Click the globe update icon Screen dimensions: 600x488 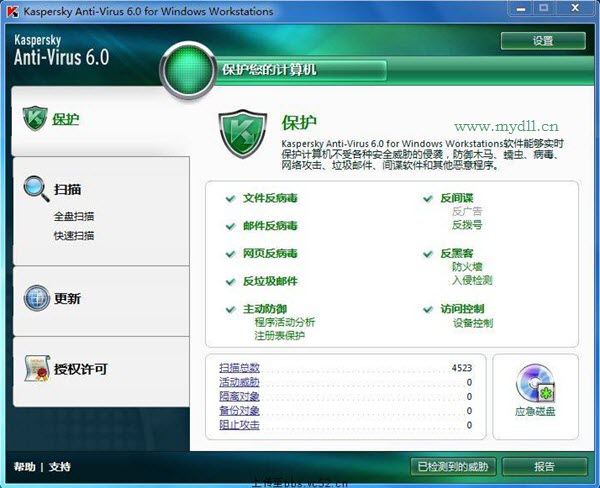[x=37, y=298]
